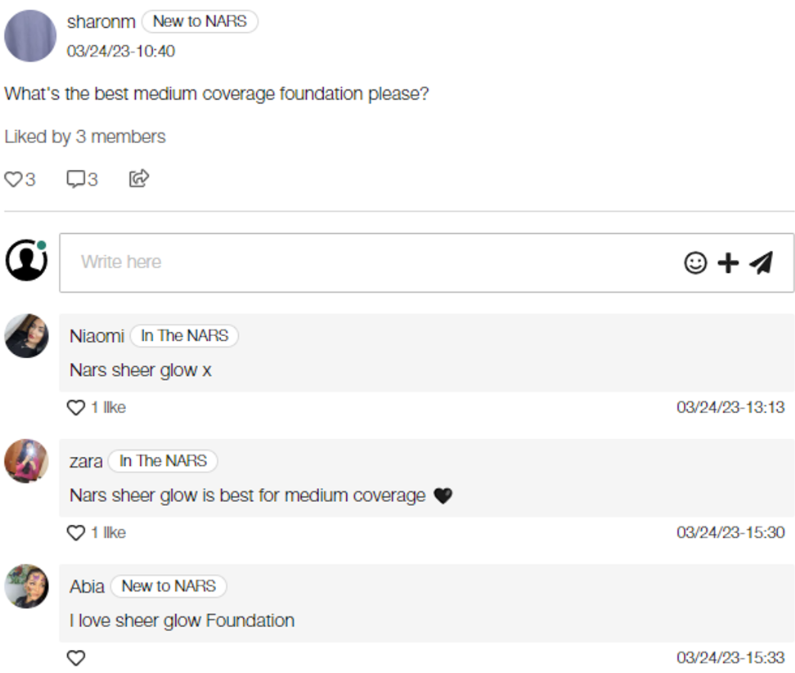Show members via 'Liked by 3 members'
Viewport: 795px width, 673px height.
(x=85, y=136)
